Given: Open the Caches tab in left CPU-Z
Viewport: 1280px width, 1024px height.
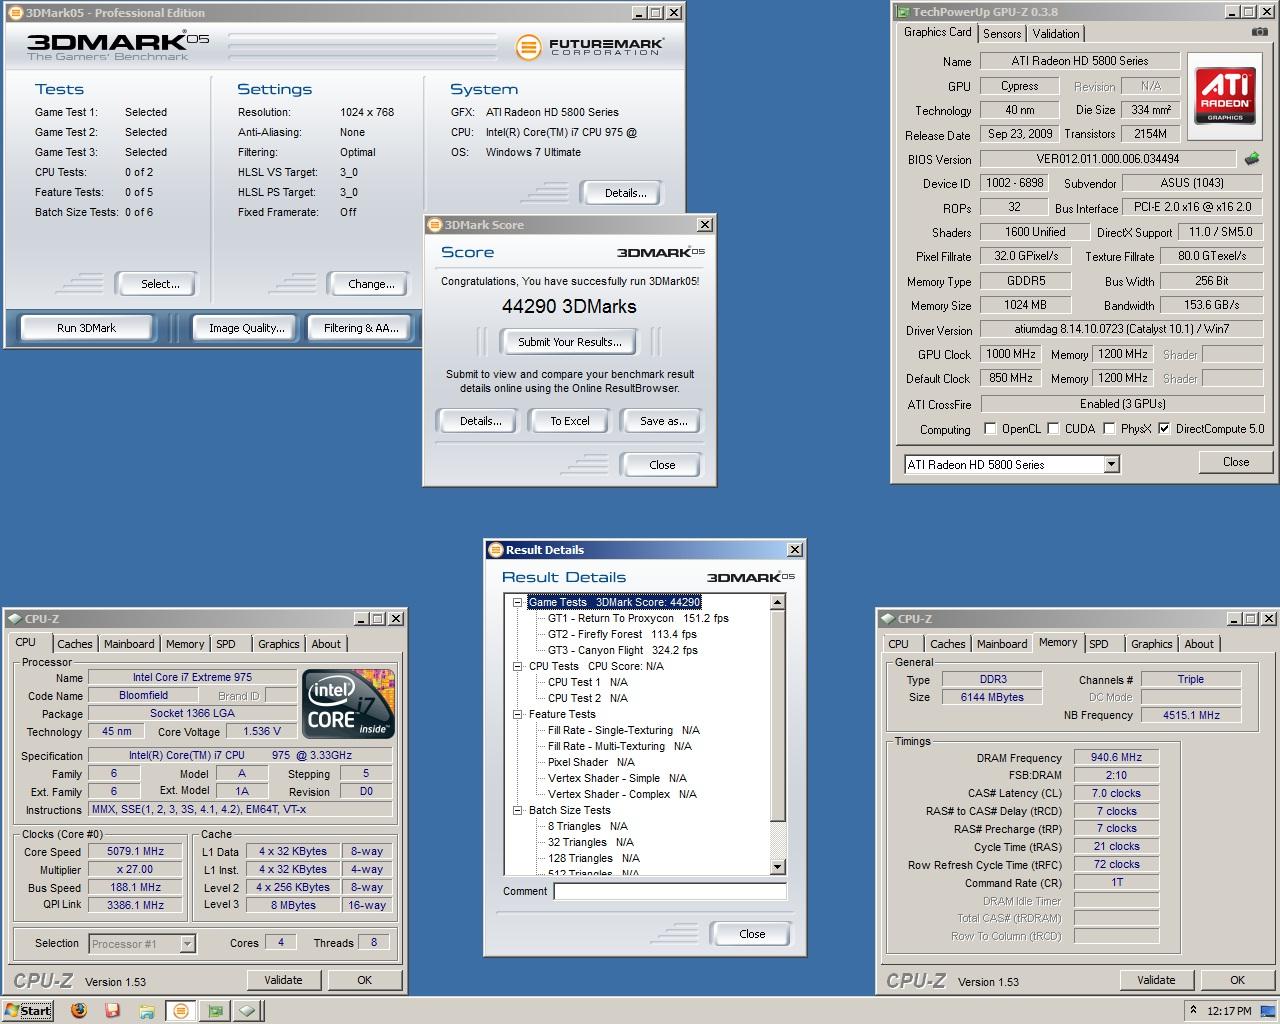Looking at the screenshot, I should (x=75, y=644).
